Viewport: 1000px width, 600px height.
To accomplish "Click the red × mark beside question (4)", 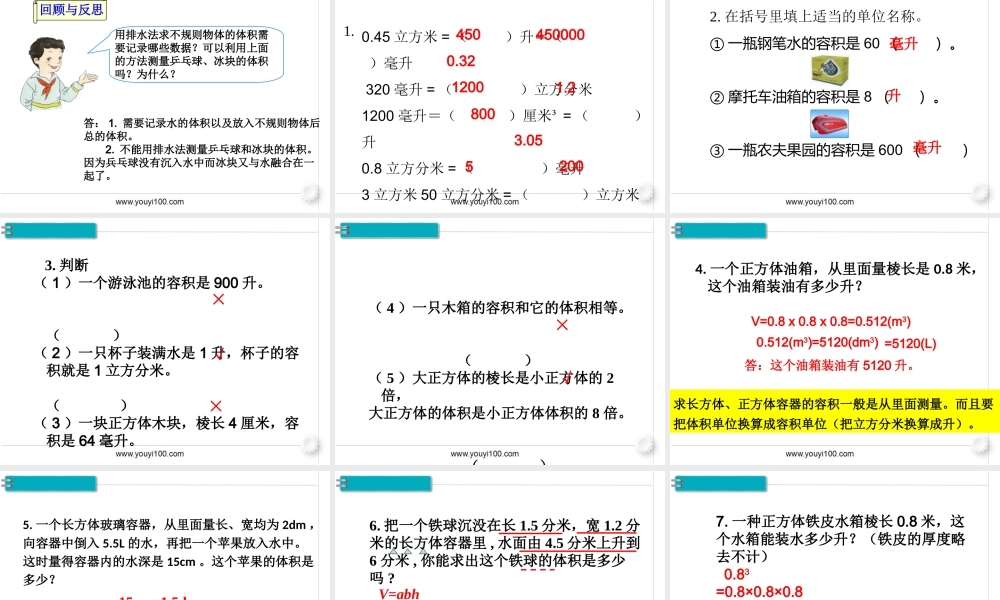I will 561,325.
